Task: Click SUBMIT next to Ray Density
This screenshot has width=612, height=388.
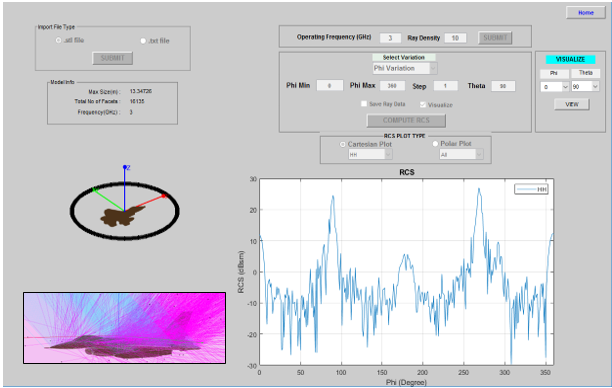Action: [x=495, y=37]
